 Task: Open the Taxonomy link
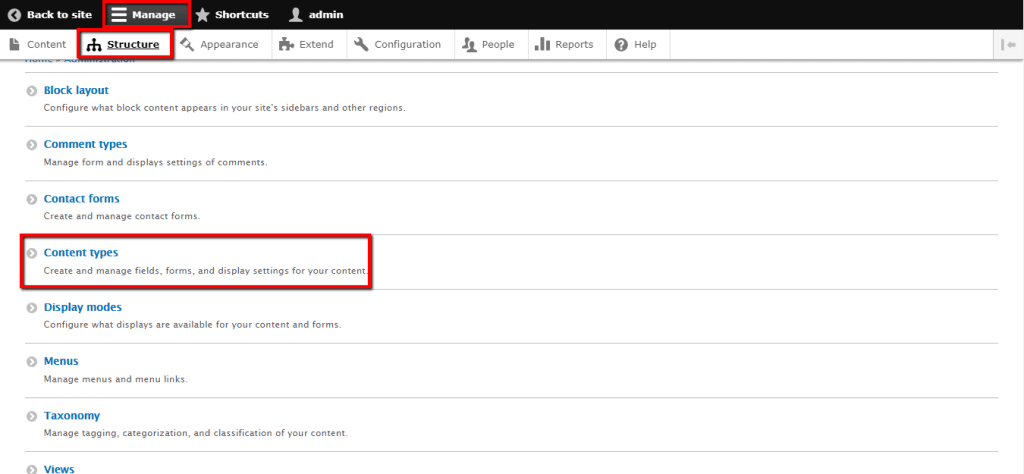pos(72,415)
